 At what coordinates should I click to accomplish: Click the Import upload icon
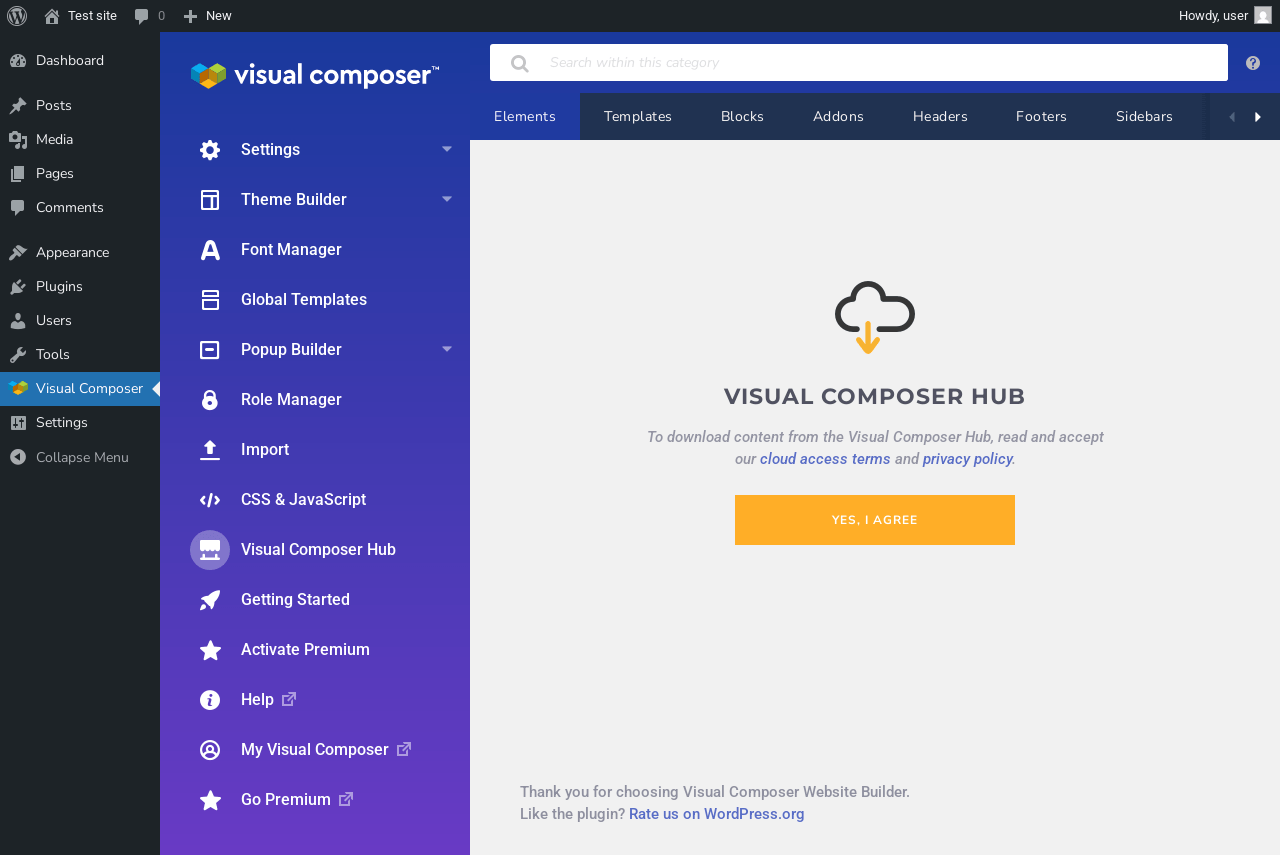click(210, 450)
